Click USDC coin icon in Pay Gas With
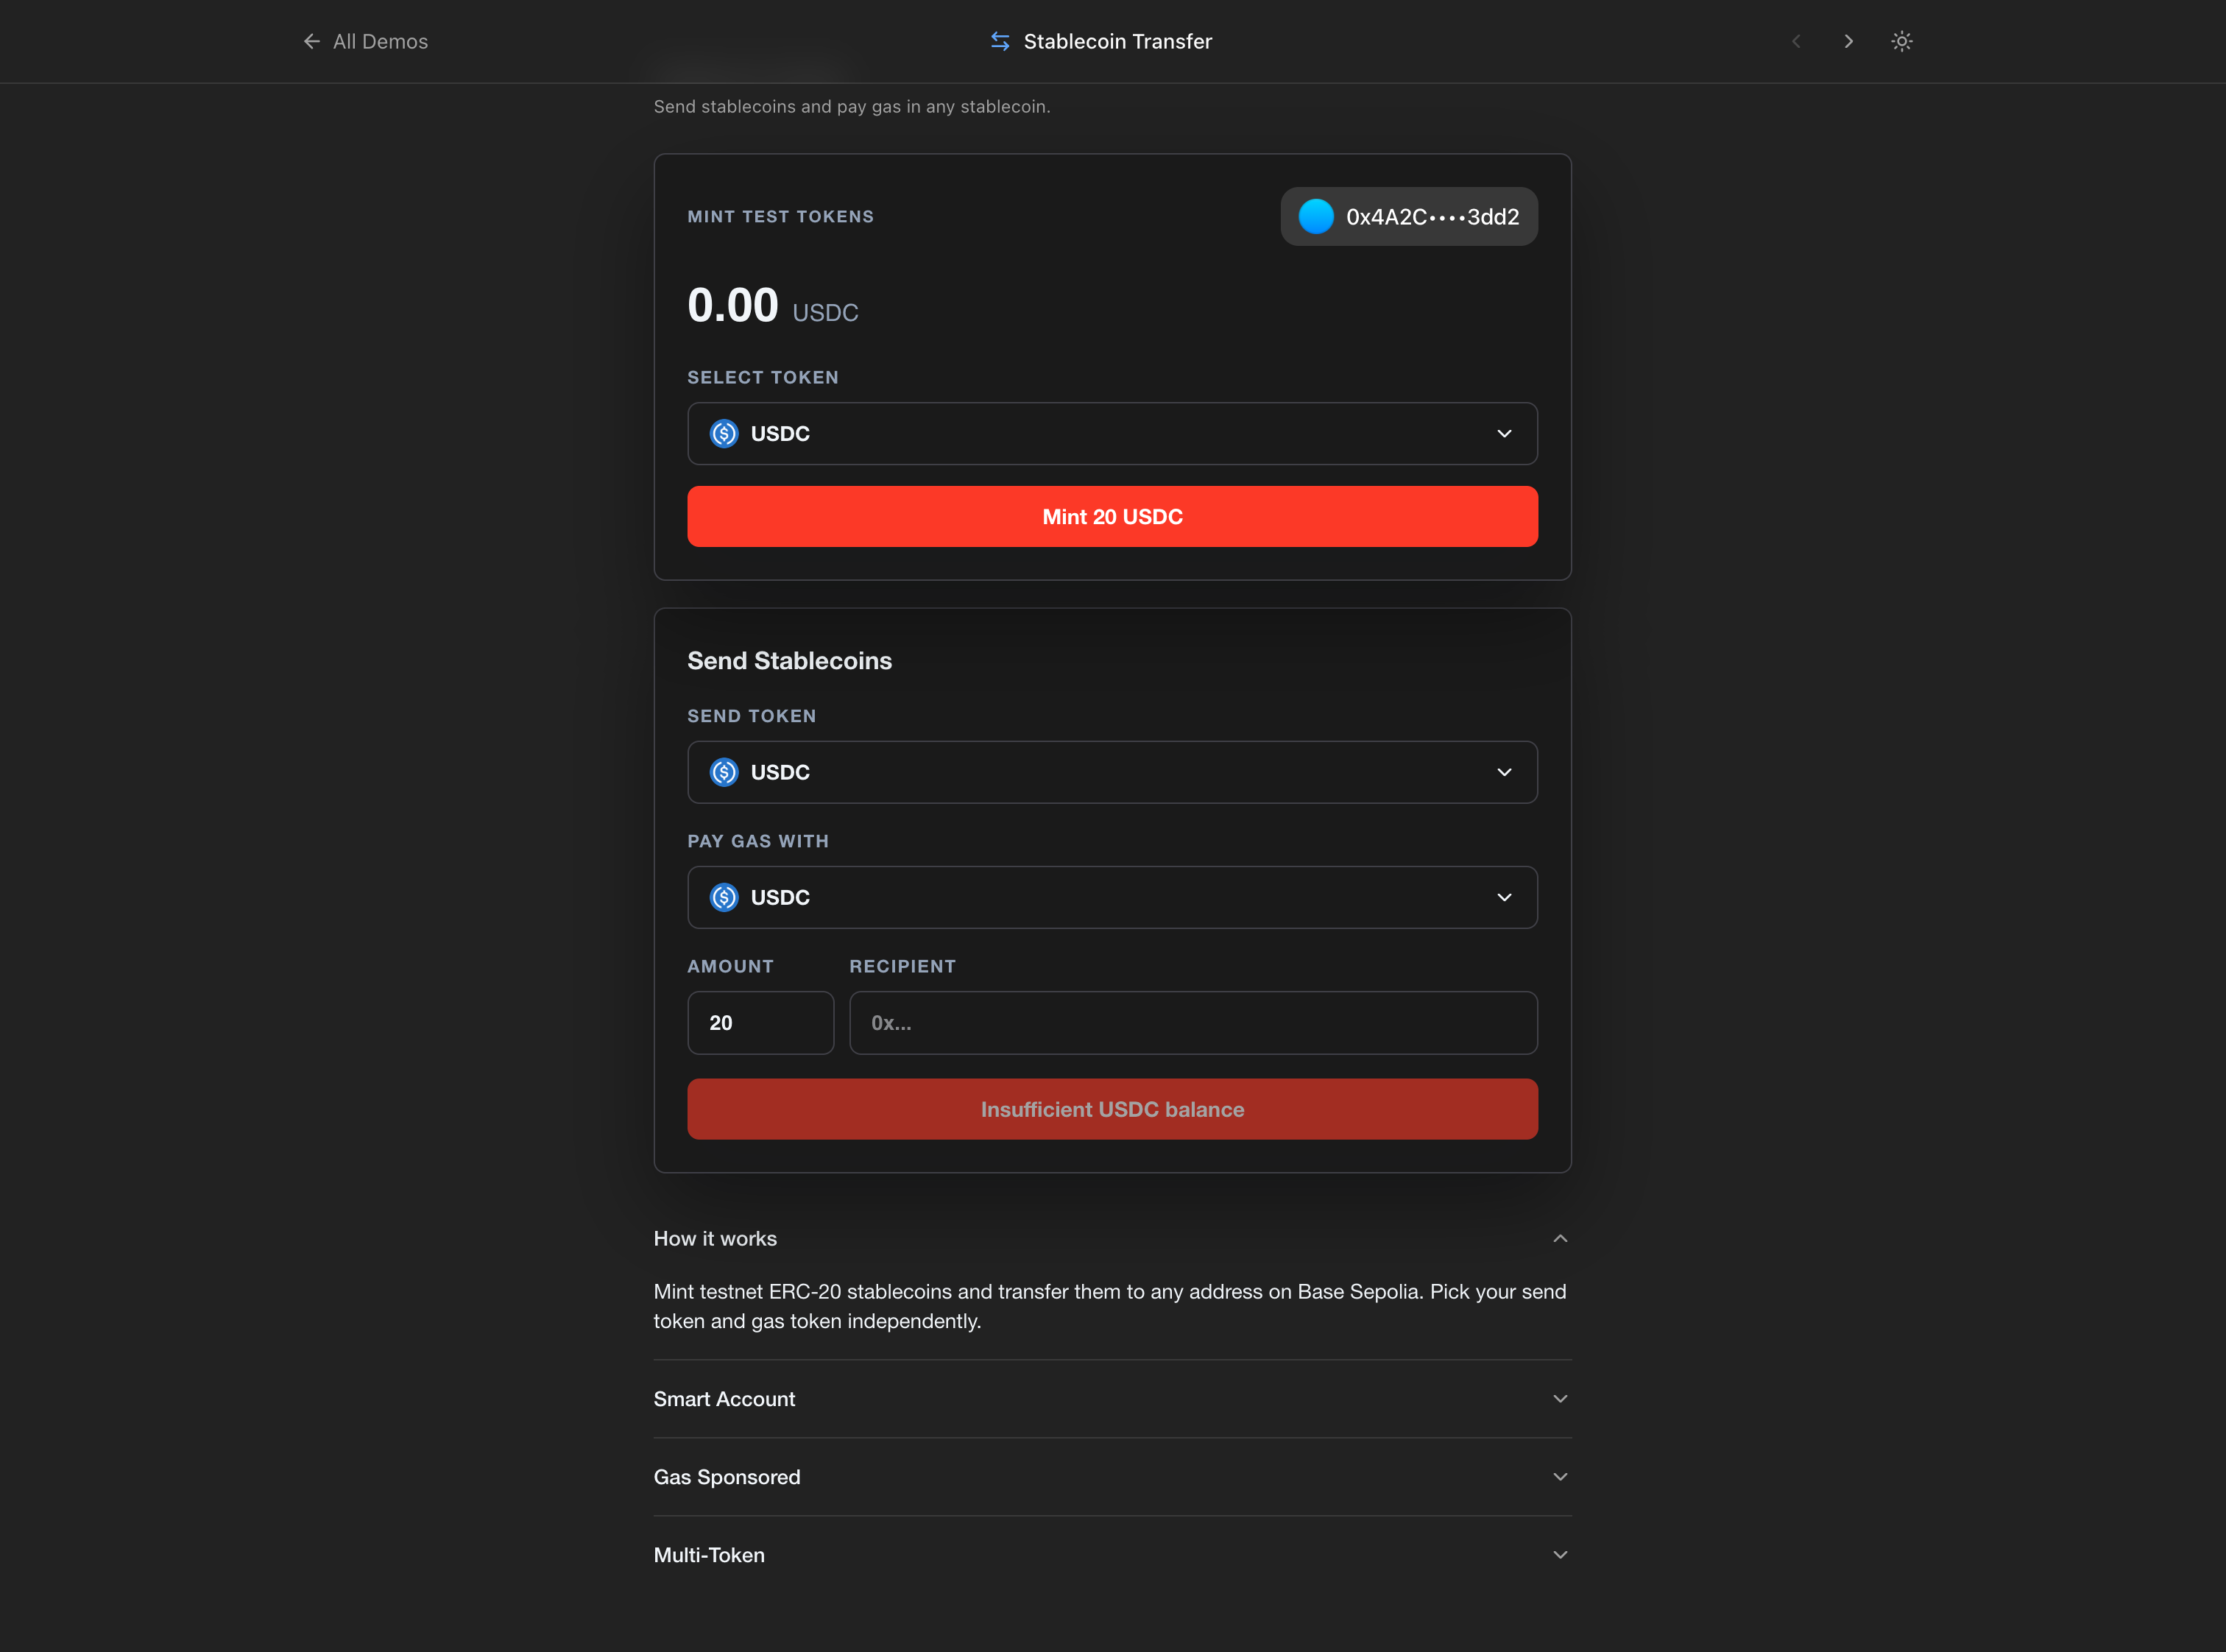 [x=723, y=897]
